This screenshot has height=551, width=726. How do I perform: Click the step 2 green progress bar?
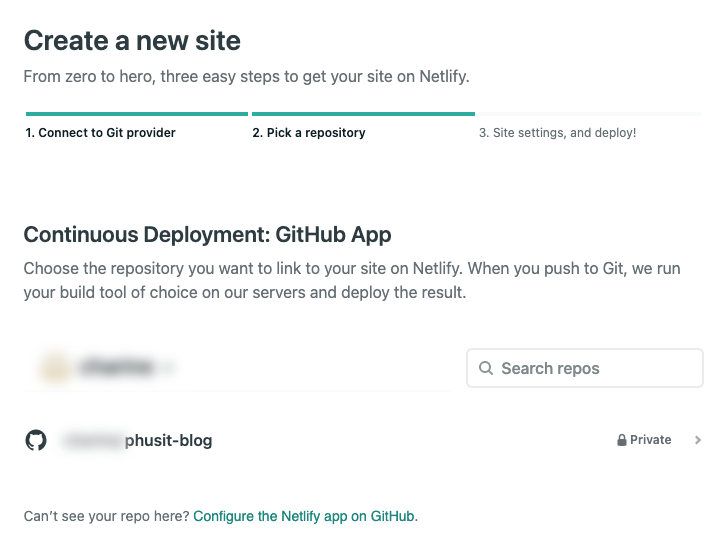click(363, 114)
